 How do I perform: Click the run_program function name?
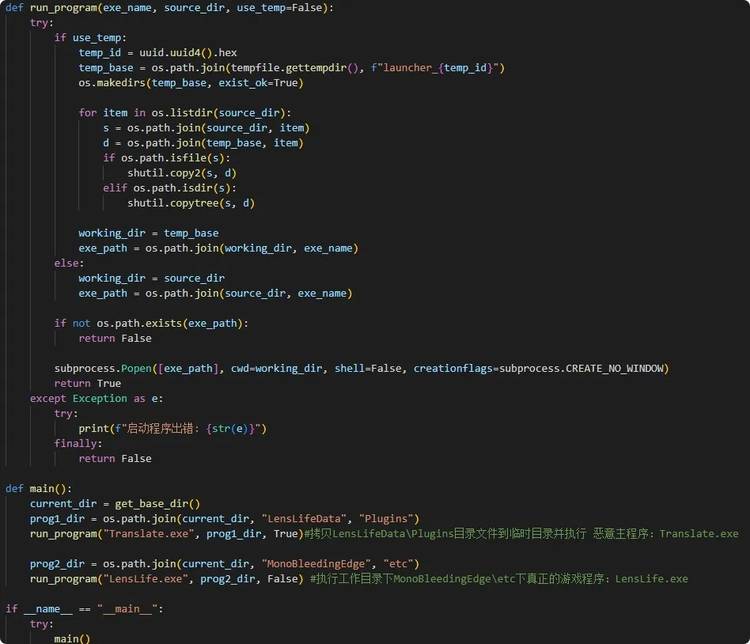click(x=64, y=8)
